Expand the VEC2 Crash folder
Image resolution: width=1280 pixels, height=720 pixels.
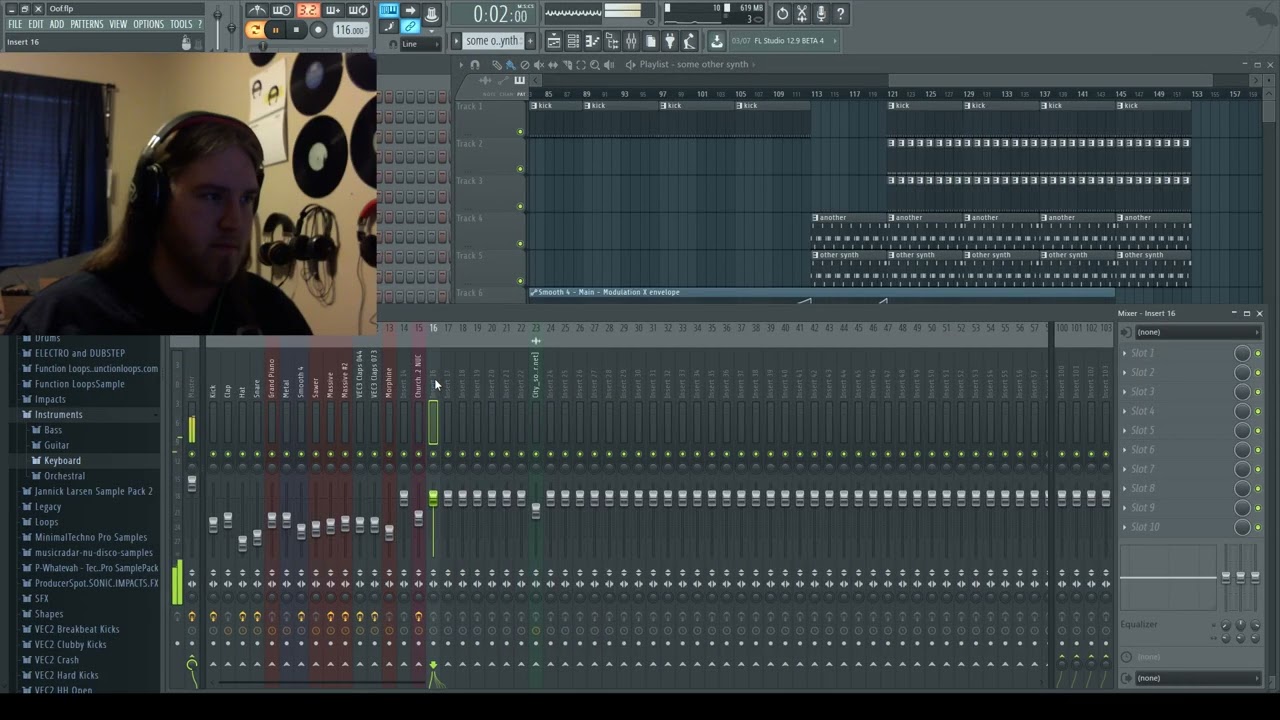56,660
